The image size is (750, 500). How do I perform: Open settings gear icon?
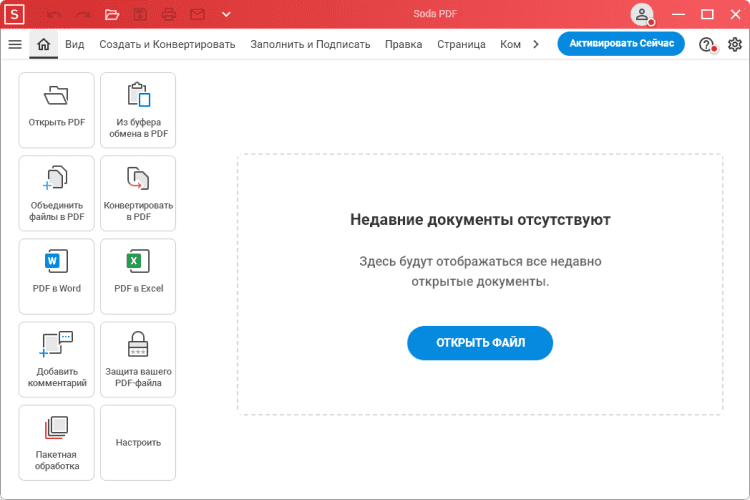pyautogui.click(x=735, y=44)
